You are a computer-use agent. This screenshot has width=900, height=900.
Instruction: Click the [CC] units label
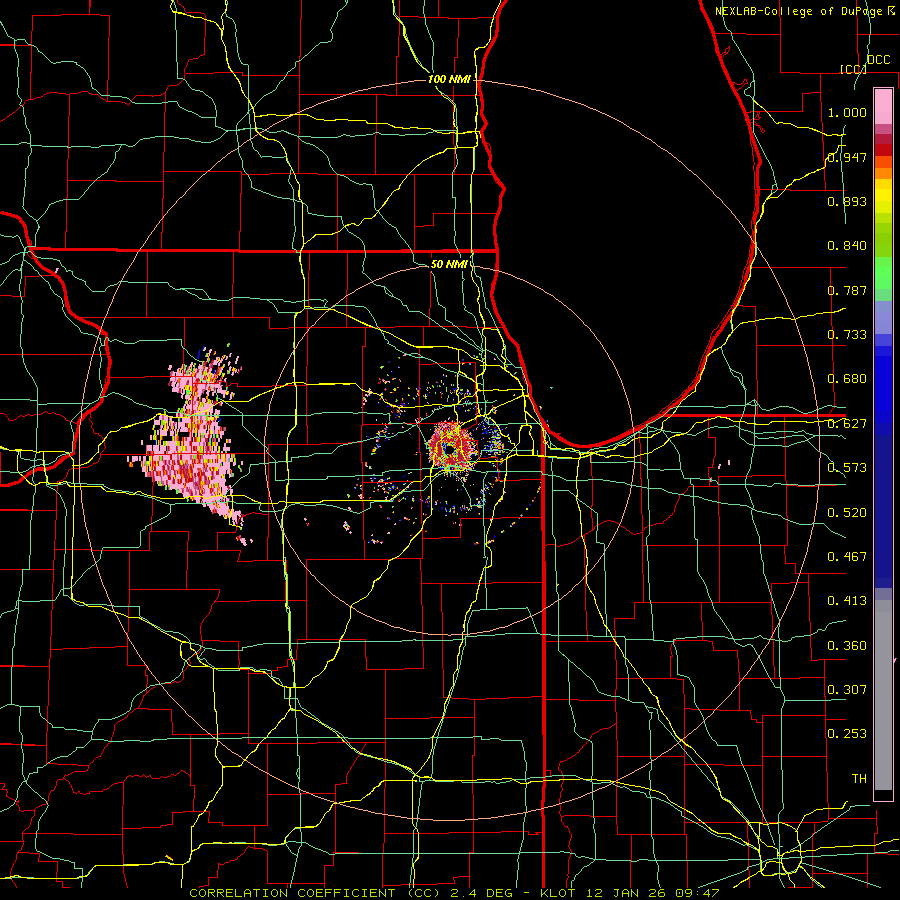pos(853,69)
